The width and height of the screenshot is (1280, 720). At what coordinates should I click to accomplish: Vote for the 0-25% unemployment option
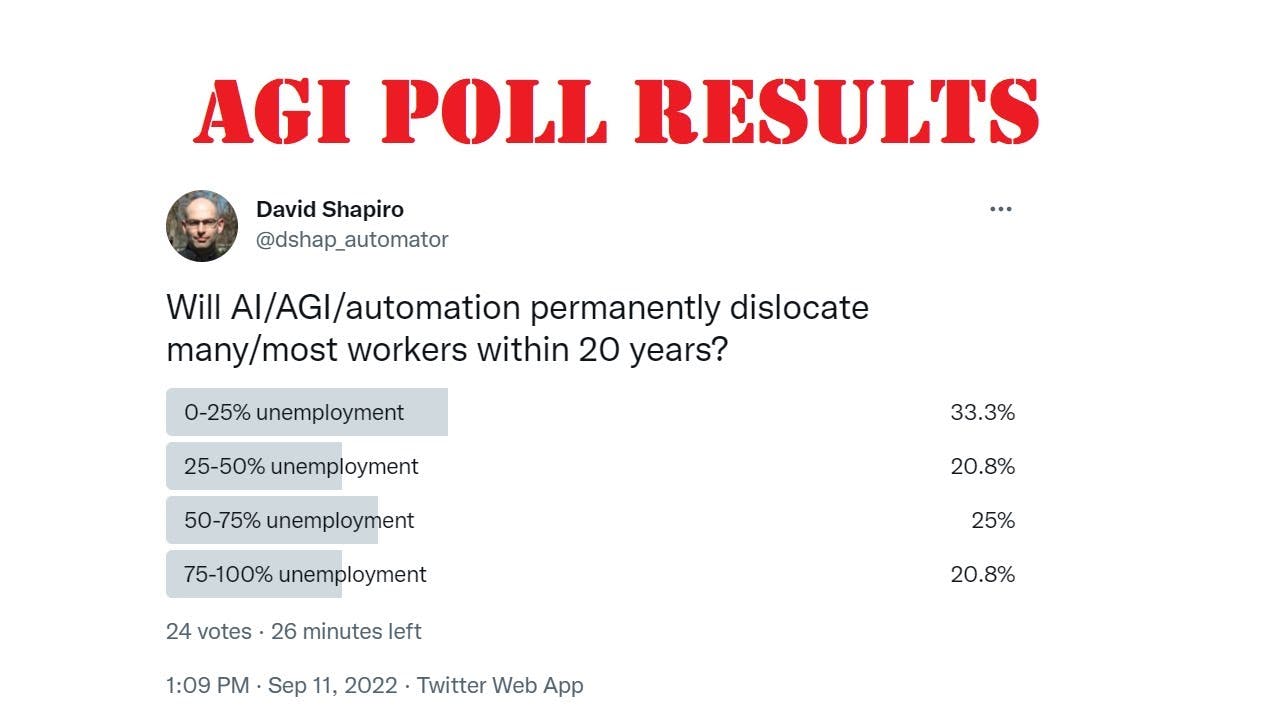307,411
